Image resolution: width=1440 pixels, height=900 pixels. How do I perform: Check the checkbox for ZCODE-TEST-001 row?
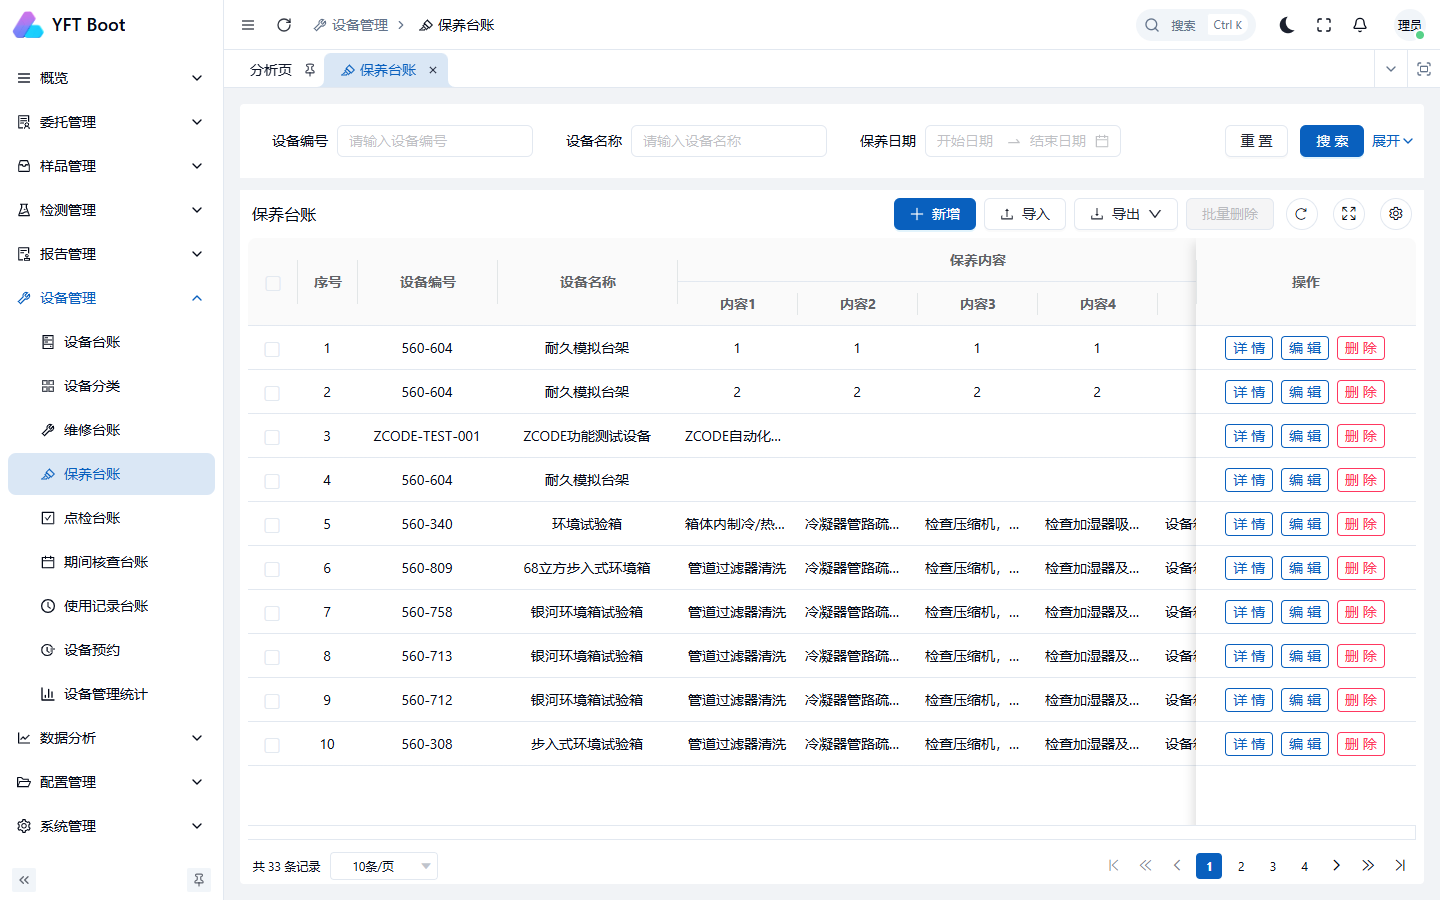click(272, 437)
